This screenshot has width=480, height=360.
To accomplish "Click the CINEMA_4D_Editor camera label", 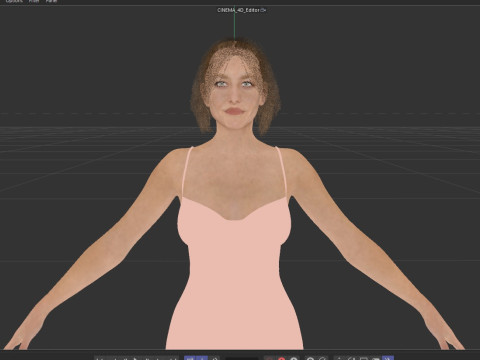I will click(x=238, y=10).
